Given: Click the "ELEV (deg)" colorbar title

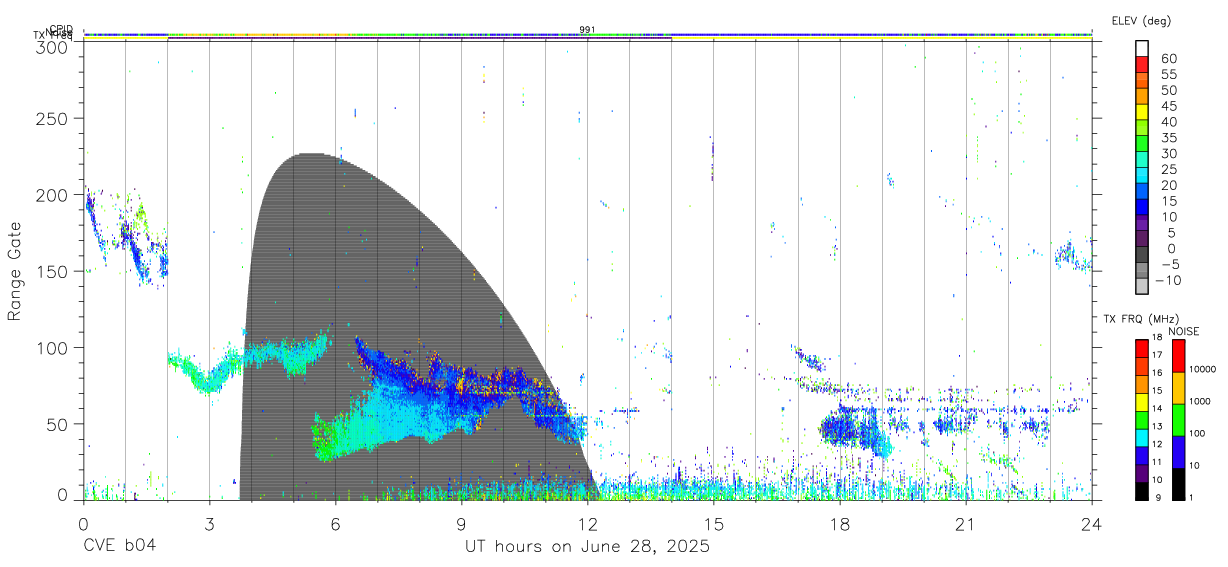Looking at the screenshot, I should pos(1141,20).
